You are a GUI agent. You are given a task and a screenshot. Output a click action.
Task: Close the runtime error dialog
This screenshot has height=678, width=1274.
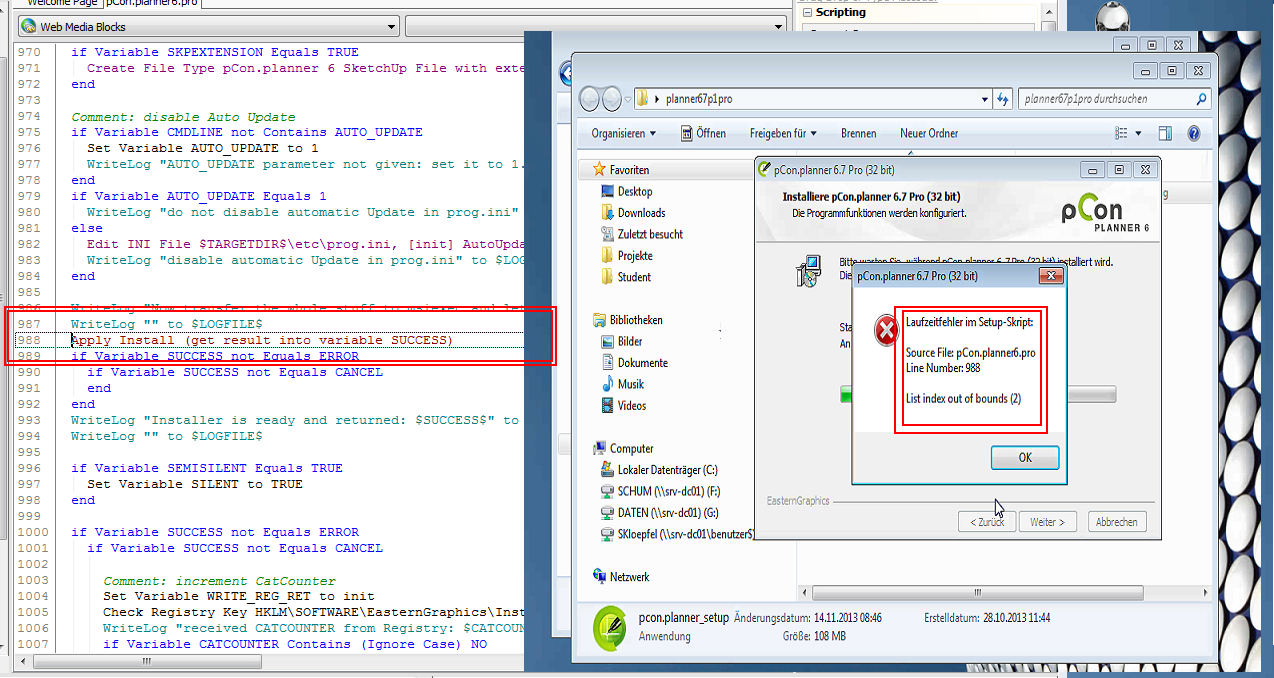click(1050, 275)
